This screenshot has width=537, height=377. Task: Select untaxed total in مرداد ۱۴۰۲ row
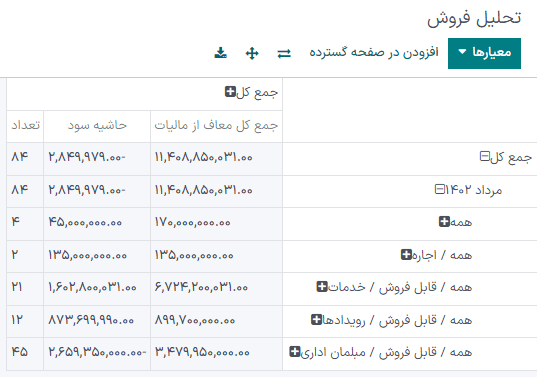216,191
